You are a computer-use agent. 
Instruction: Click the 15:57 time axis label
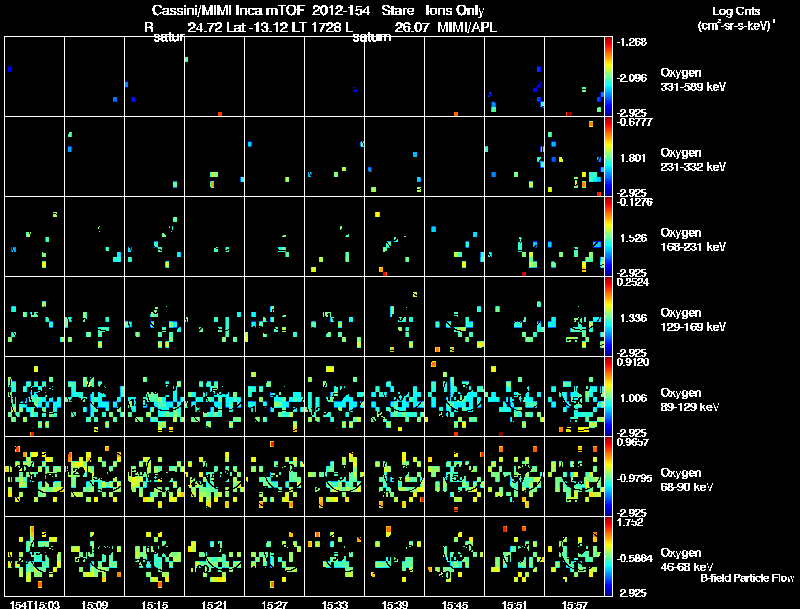pos(574,604)
